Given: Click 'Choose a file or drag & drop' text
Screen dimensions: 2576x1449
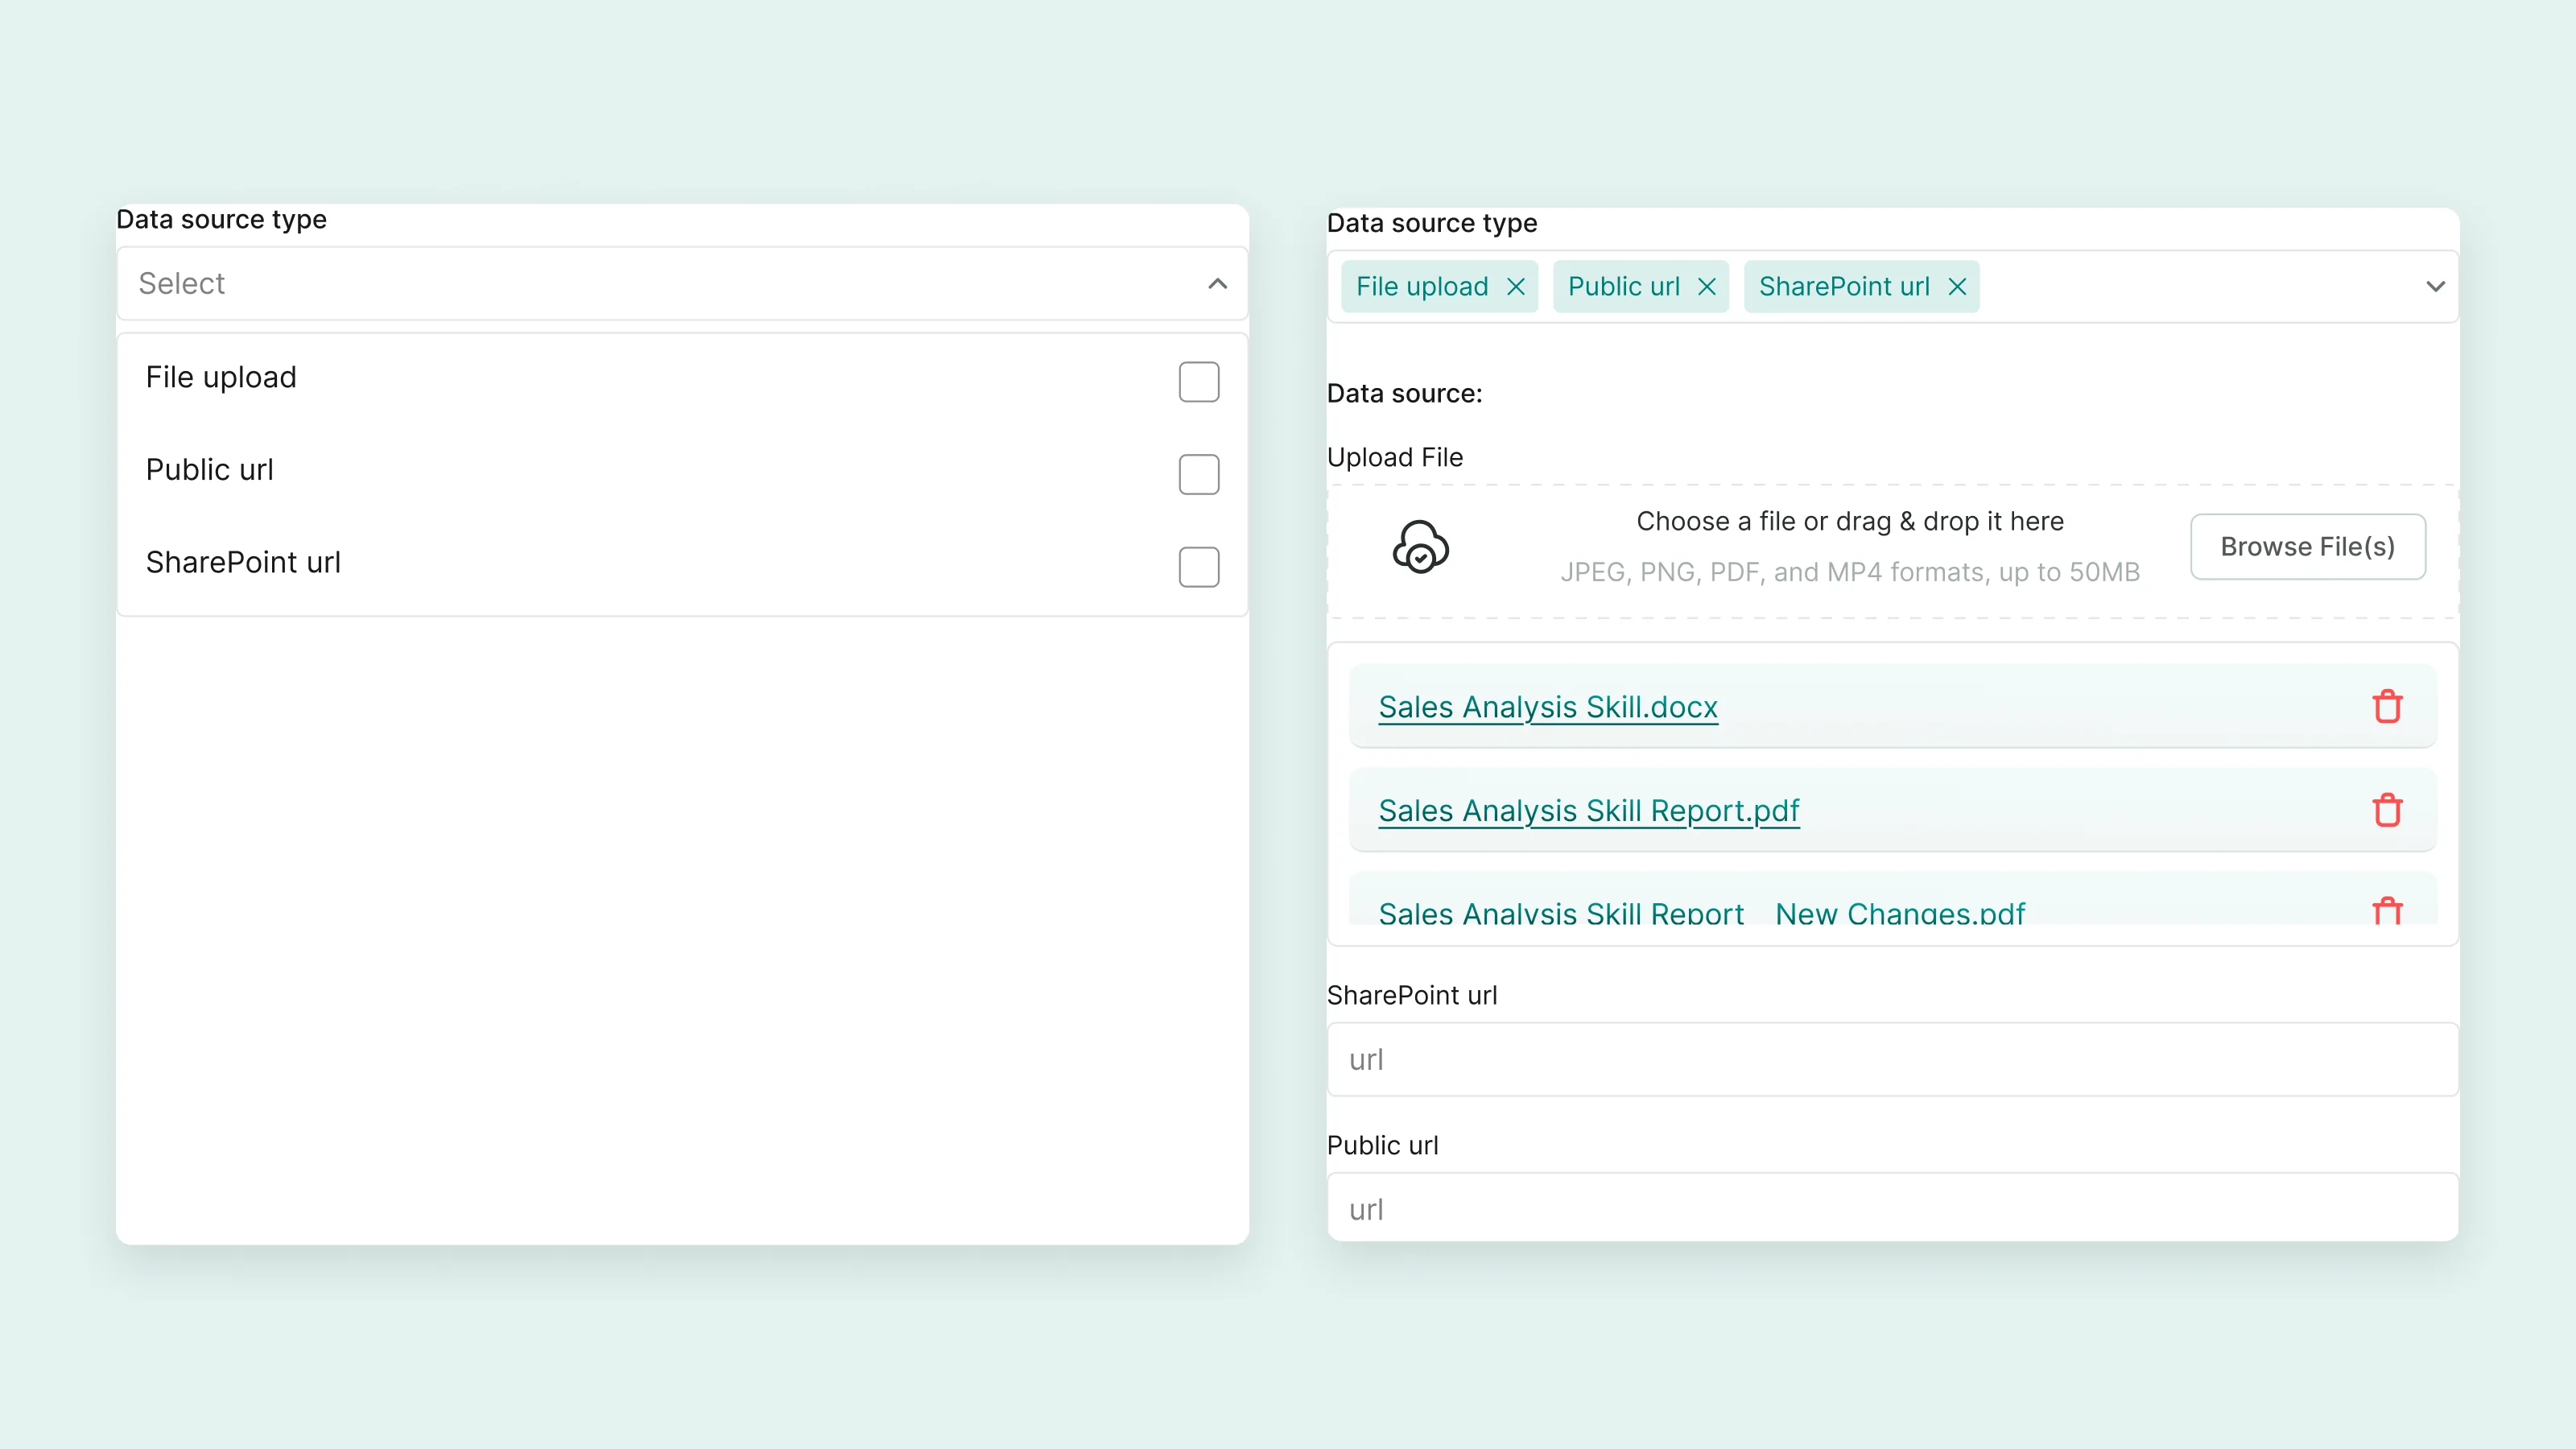Looking at the screenshot, I should (1849, 522).
